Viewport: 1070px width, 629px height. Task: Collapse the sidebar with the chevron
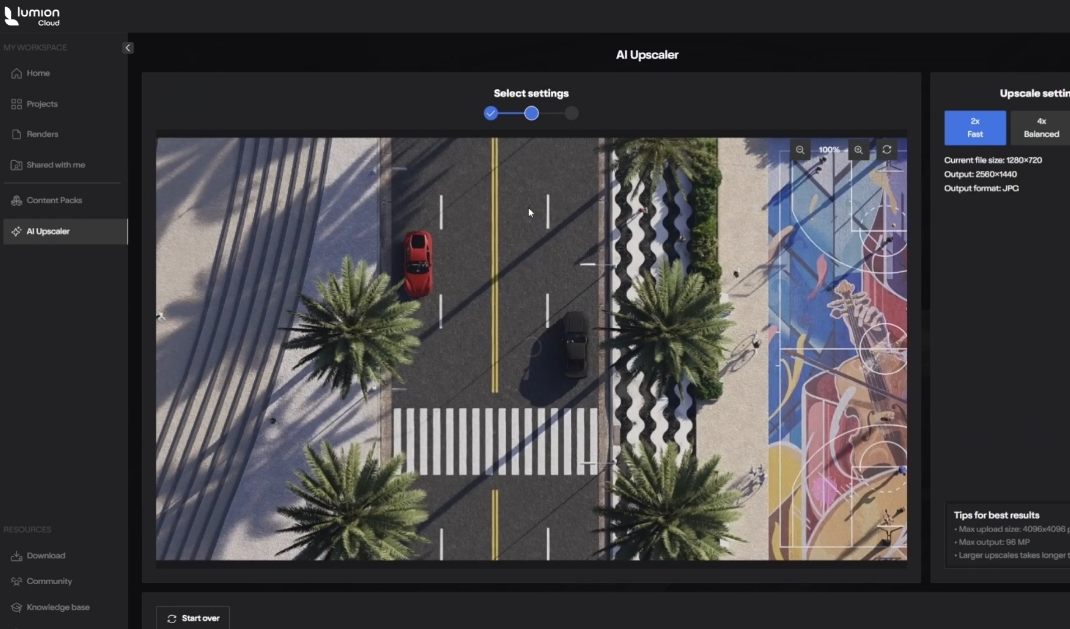[128, 48]
